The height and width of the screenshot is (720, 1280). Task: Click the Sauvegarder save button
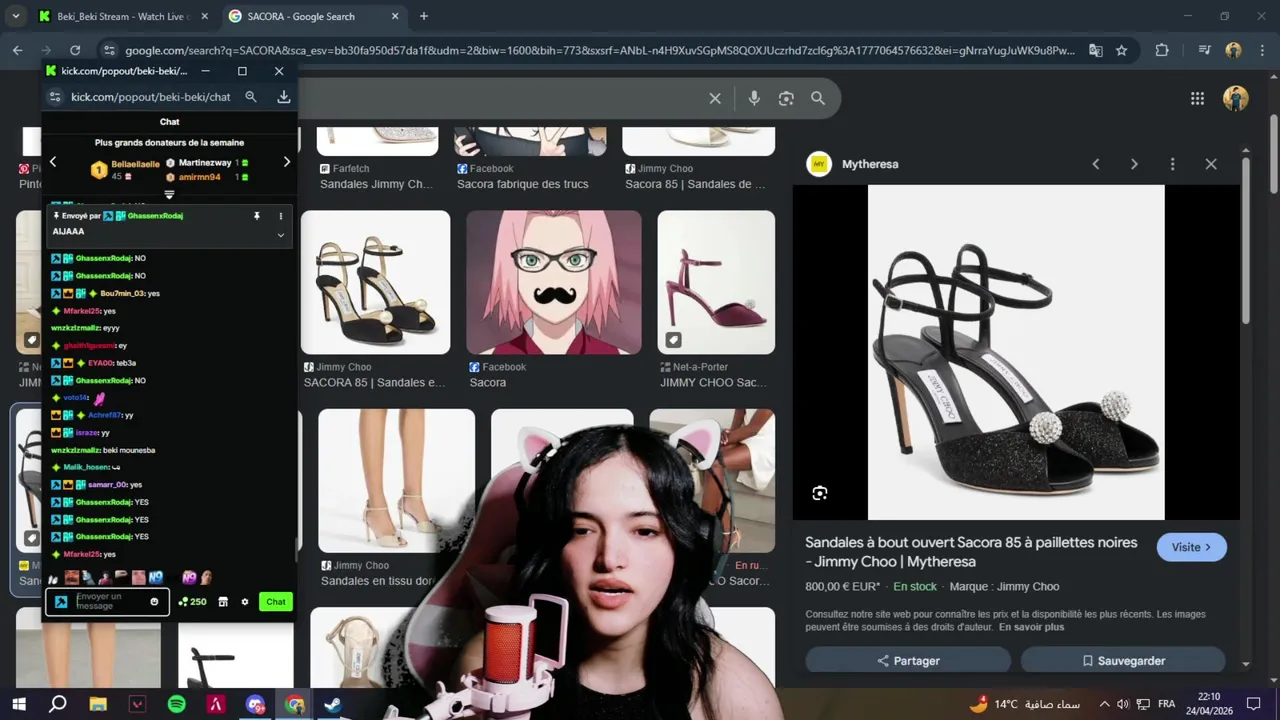click(x=1123, y=661)
